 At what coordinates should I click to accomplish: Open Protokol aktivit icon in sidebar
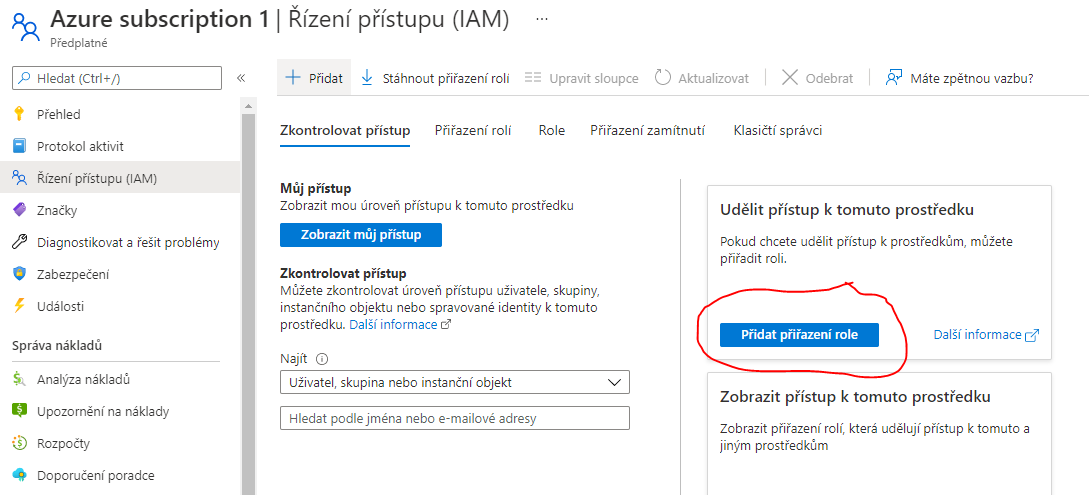pos(18,146)
